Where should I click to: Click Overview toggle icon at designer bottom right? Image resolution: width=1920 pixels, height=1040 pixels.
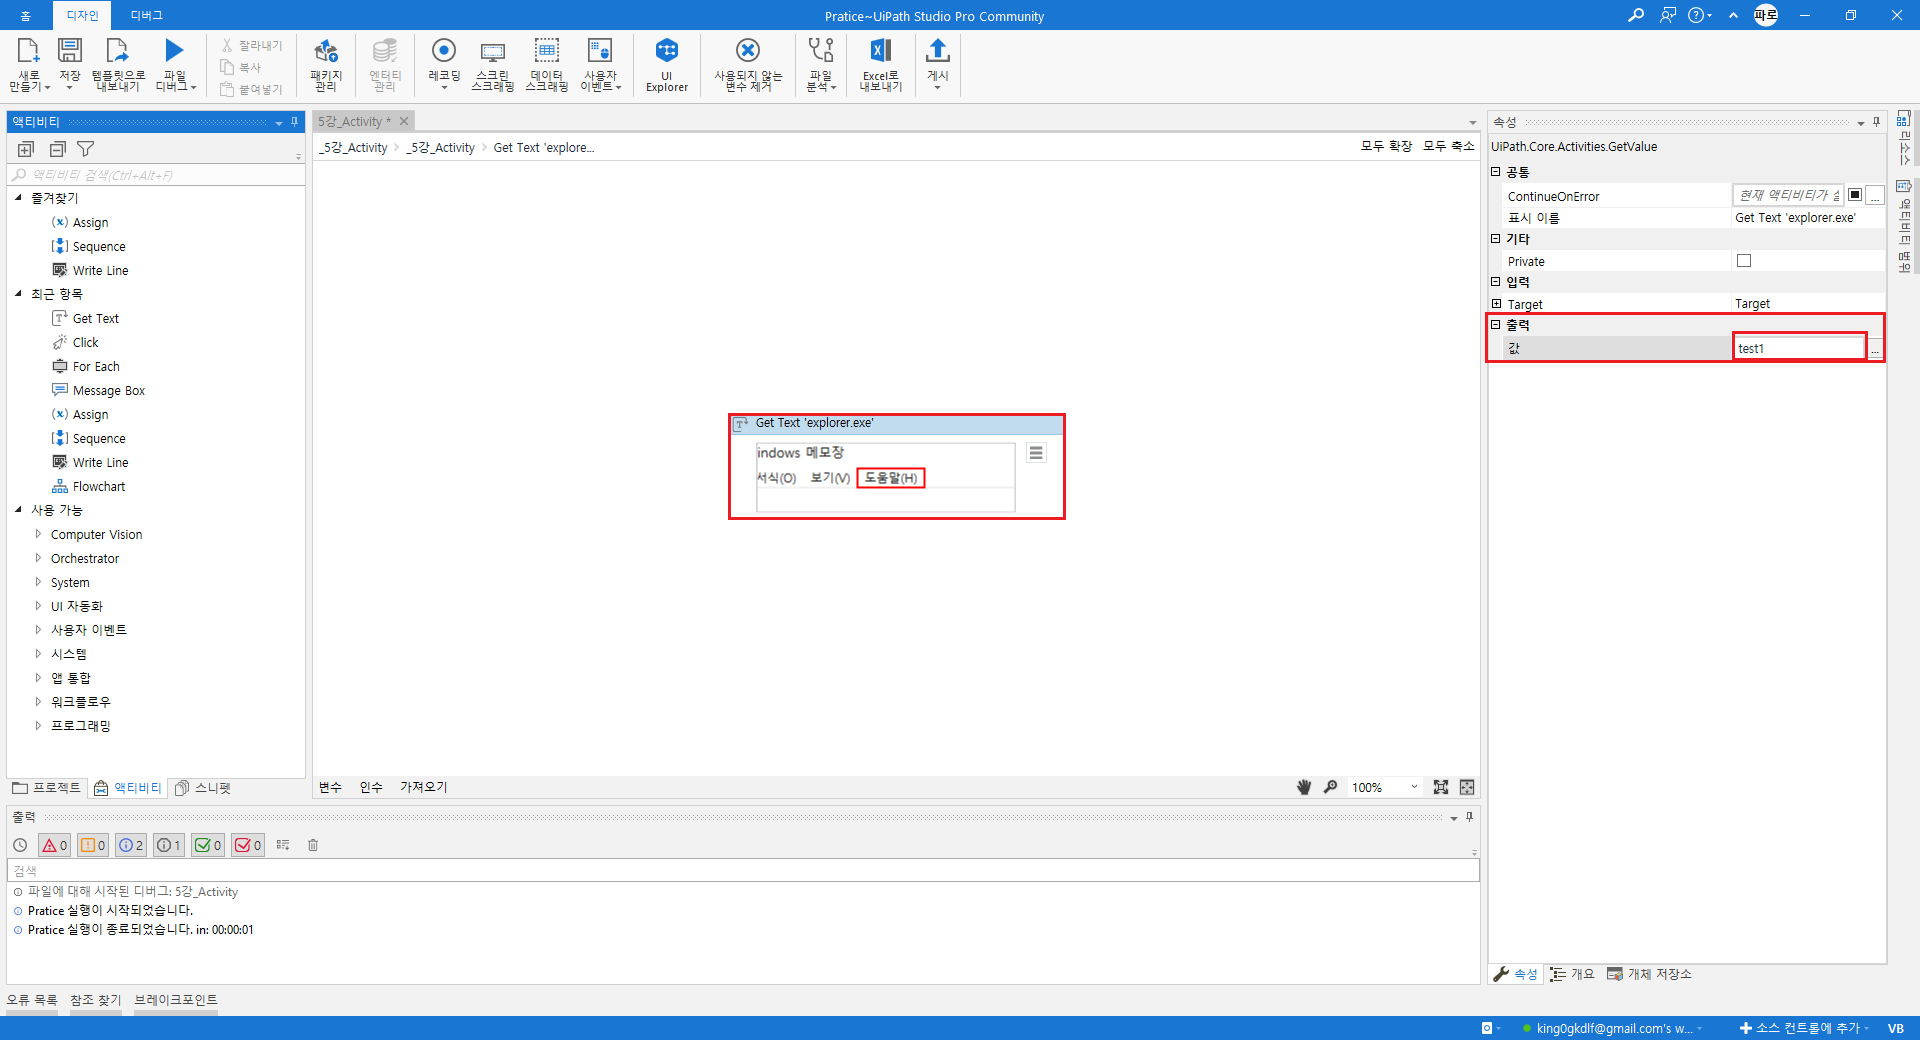[x=1467, y=787]
